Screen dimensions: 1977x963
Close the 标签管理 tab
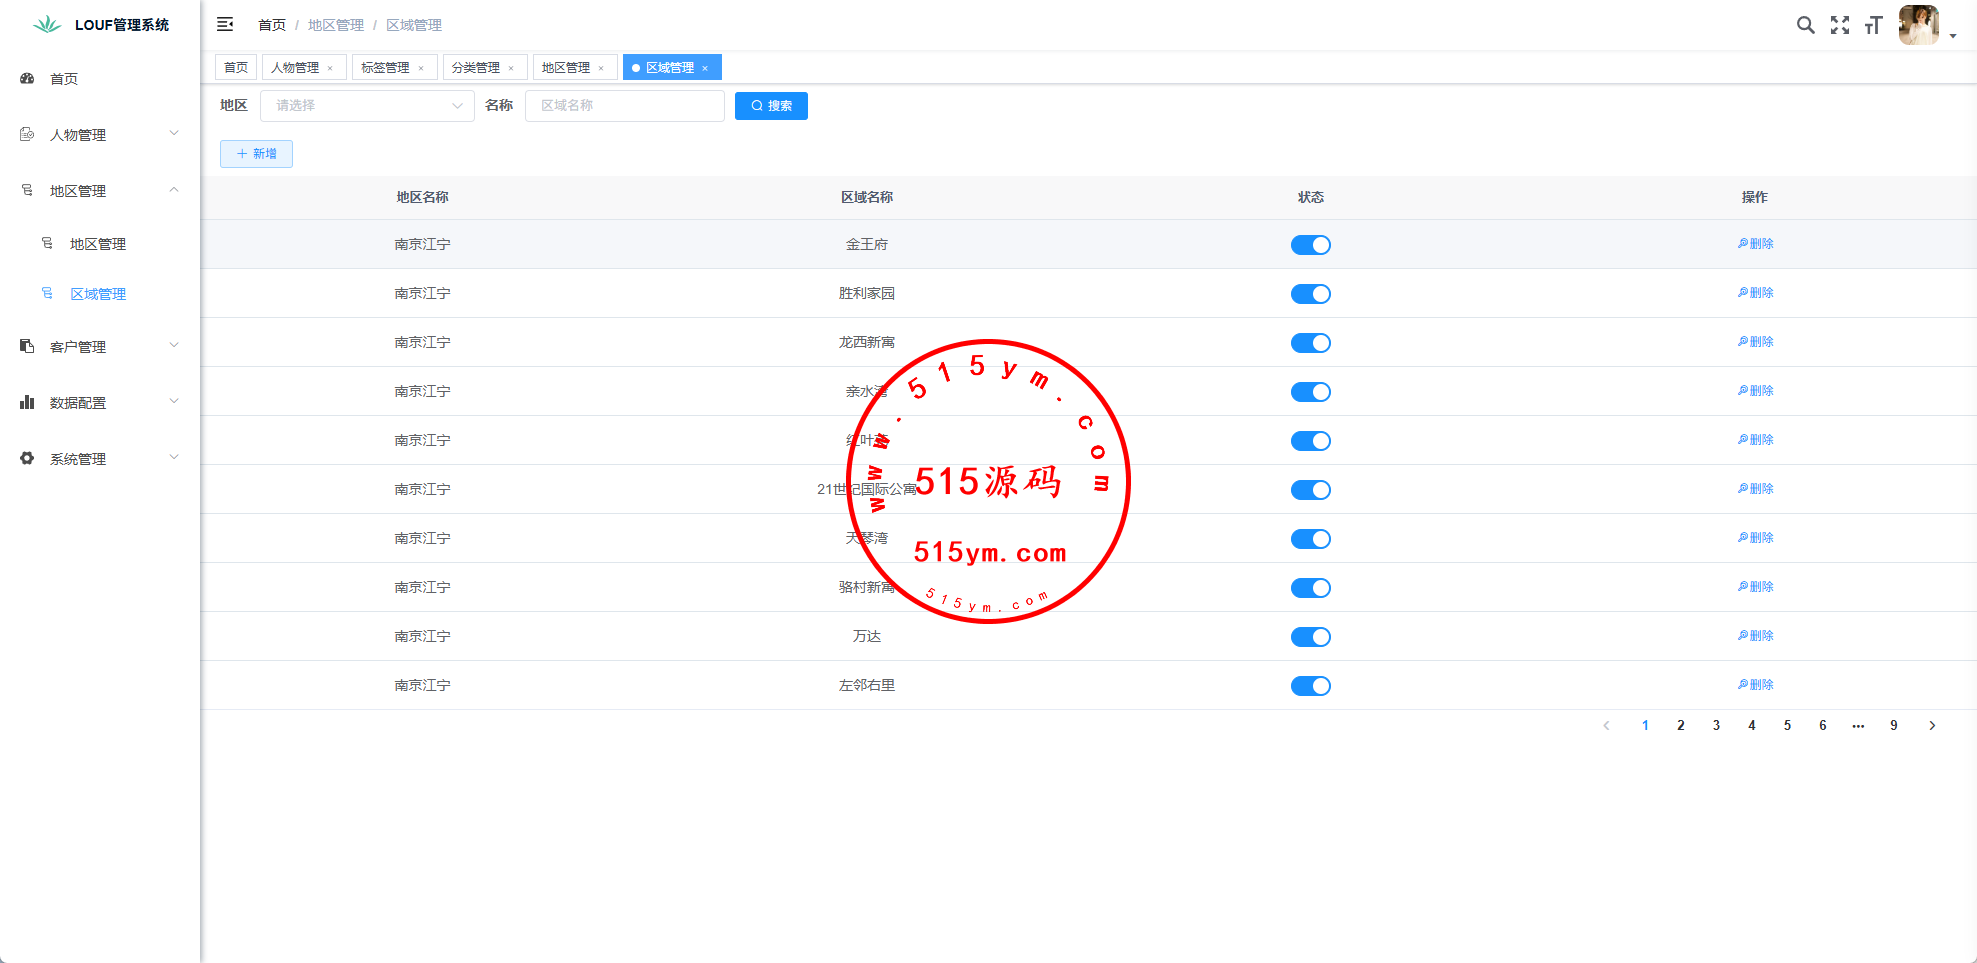(x=421, y=68)
